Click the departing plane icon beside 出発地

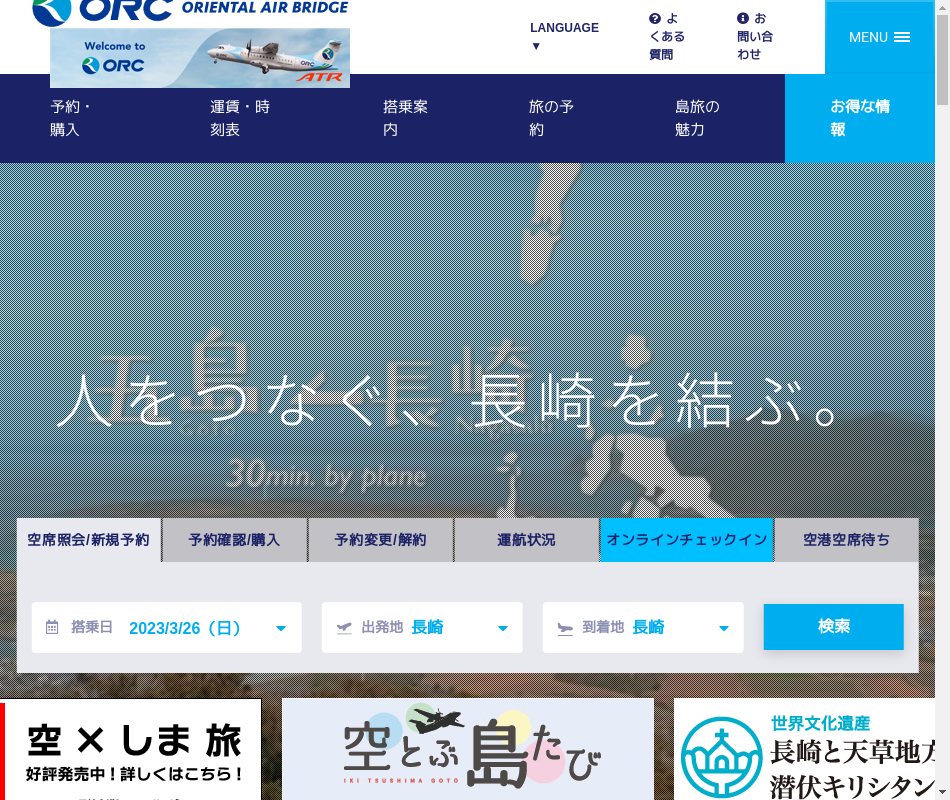(x=344, y=628)
